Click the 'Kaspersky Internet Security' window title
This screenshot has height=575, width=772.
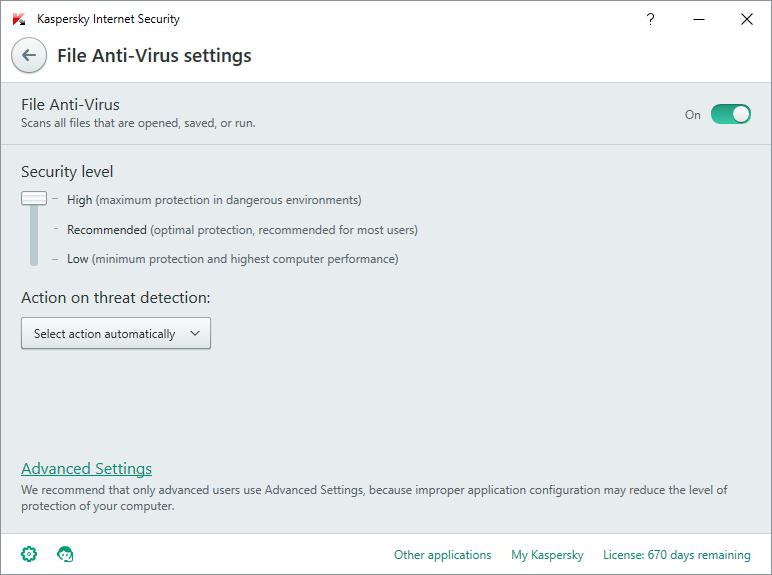click(108, 19)
